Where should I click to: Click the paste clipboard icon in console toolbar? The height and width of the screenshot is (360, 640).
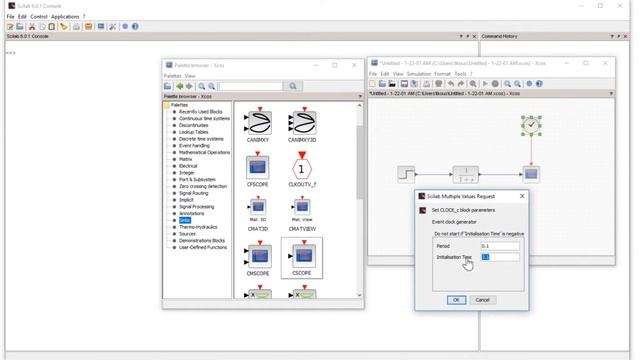51,27
